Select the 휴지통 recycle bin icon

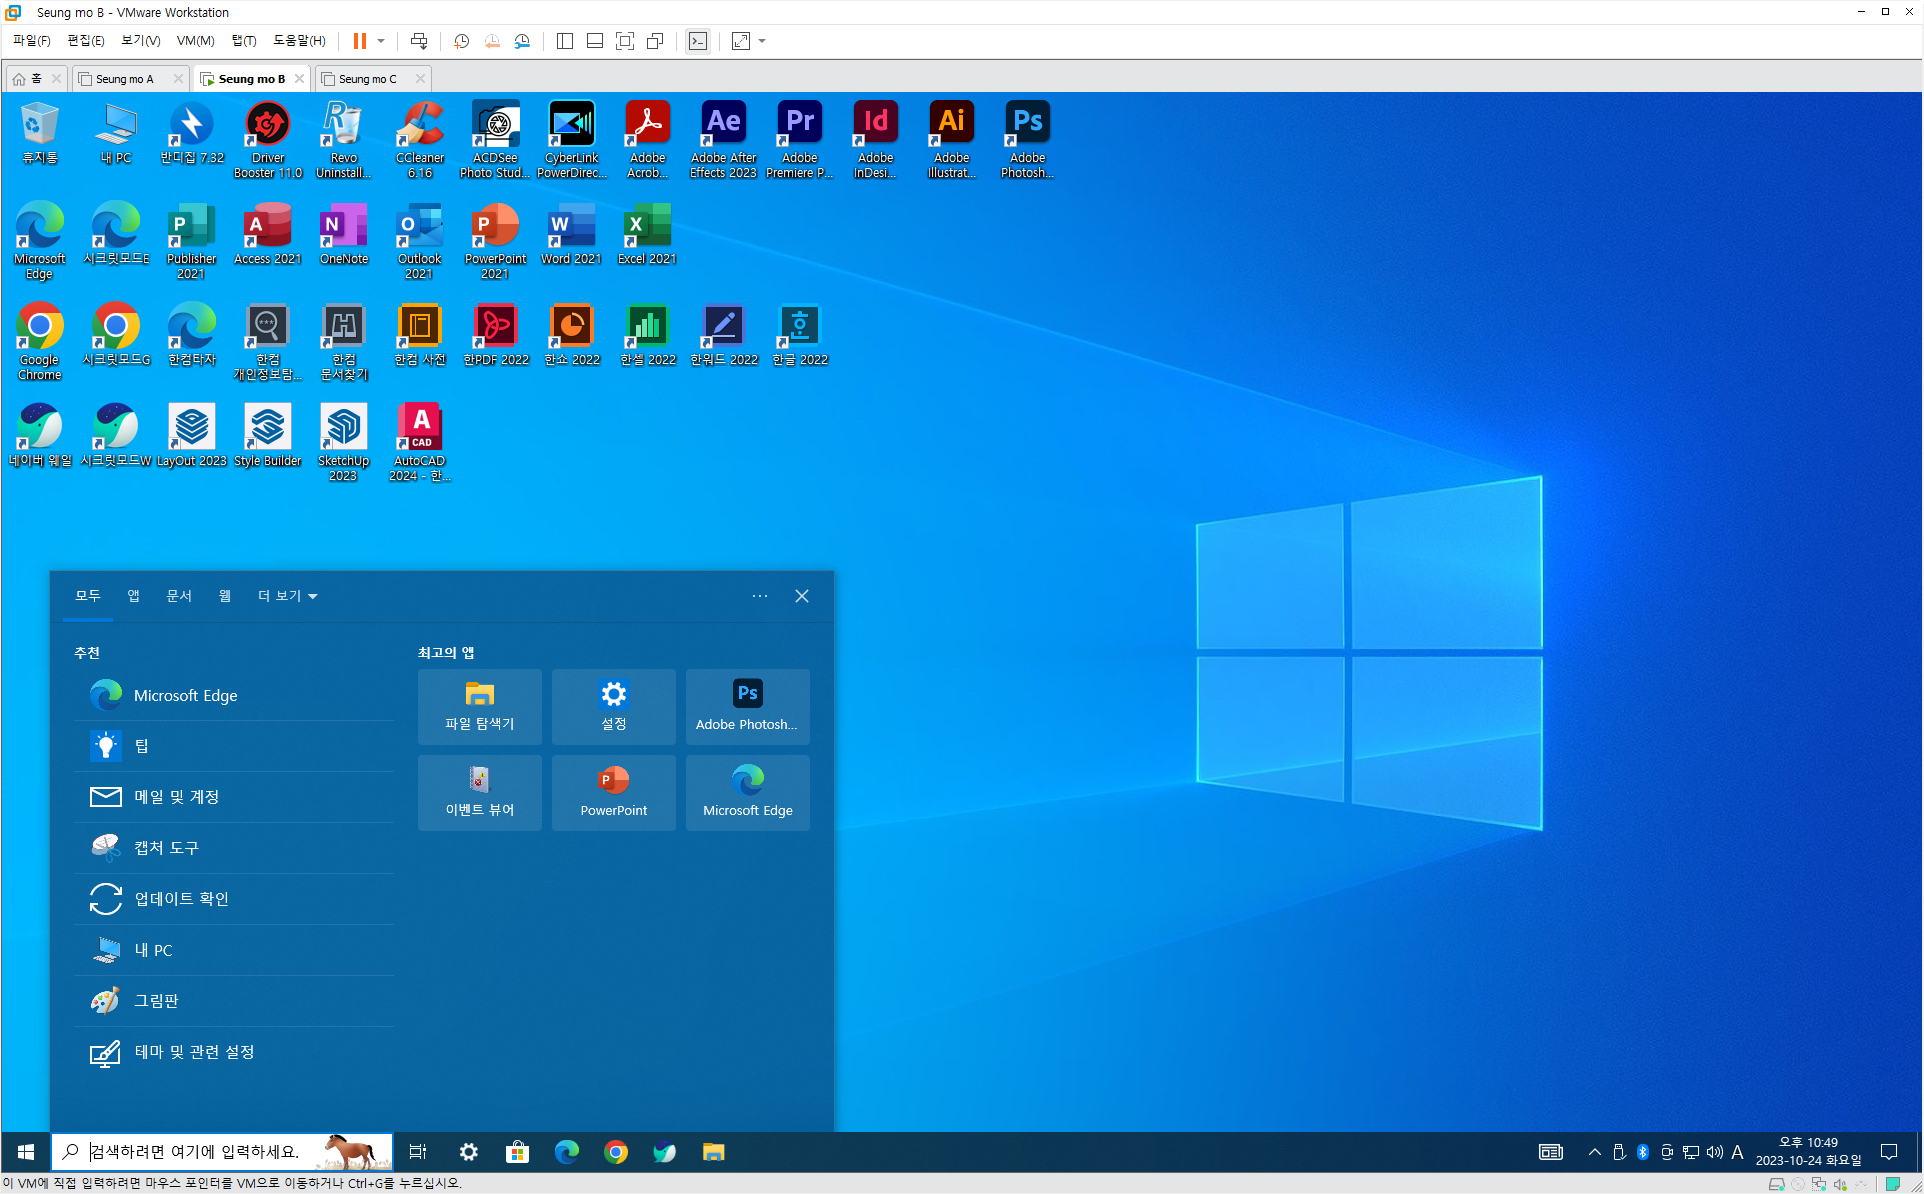click(39, 132)
